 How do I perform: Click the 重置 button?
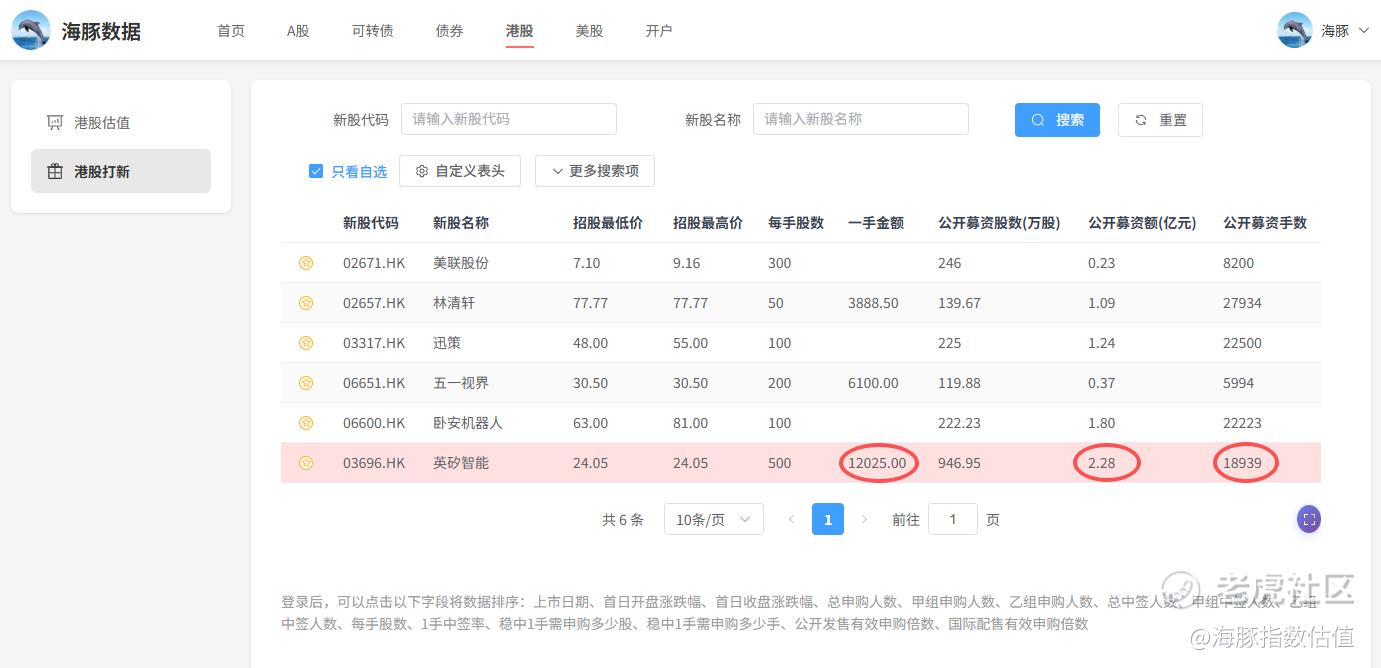[1160, 120]
